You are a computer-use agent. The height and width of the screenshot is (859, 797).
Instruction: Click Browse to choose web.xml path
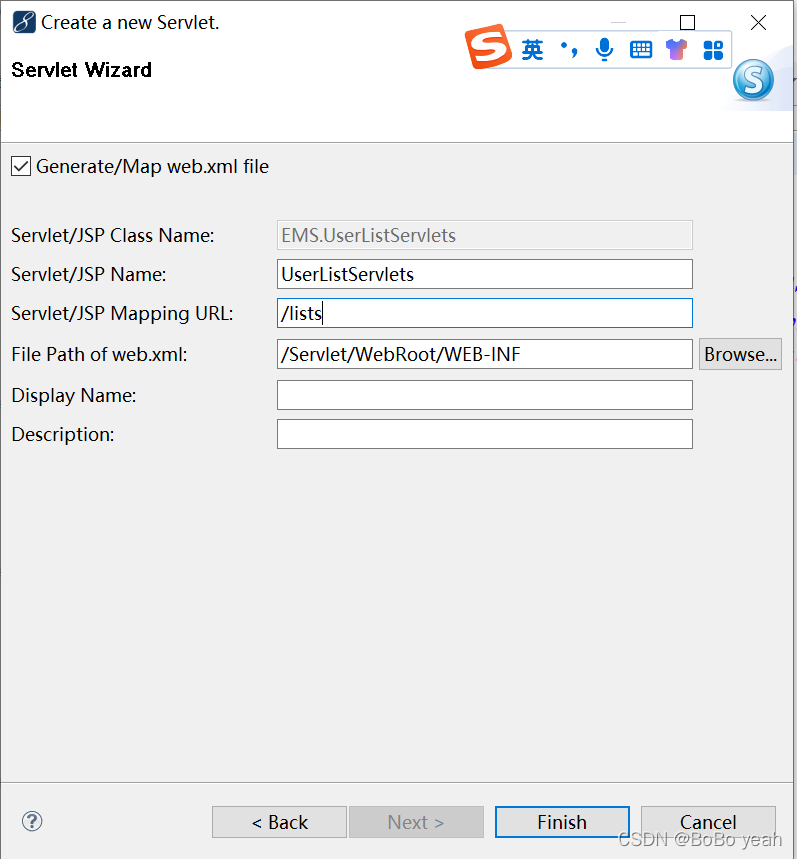pyautogui.click(x=740, y=353)
